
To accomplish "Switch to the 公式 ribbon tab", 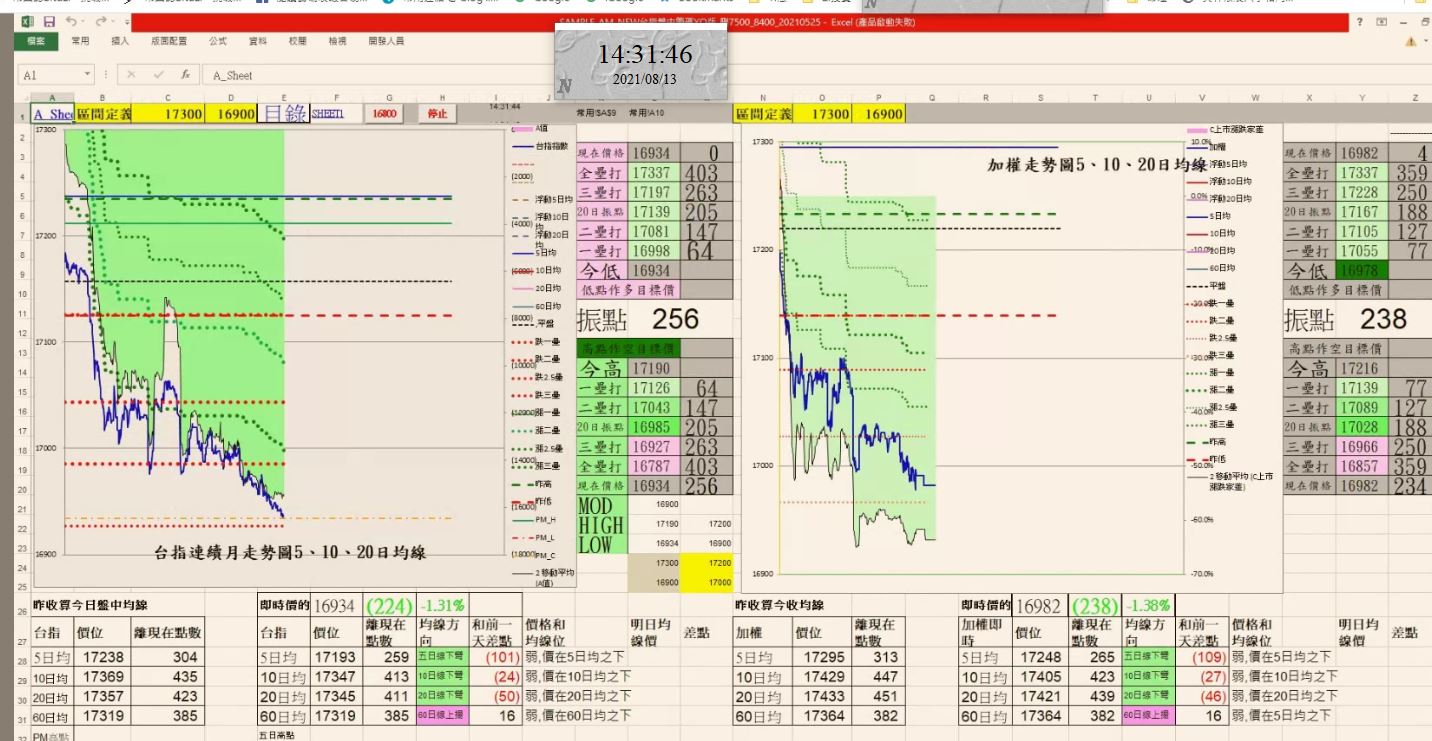I will click(217, 41).
